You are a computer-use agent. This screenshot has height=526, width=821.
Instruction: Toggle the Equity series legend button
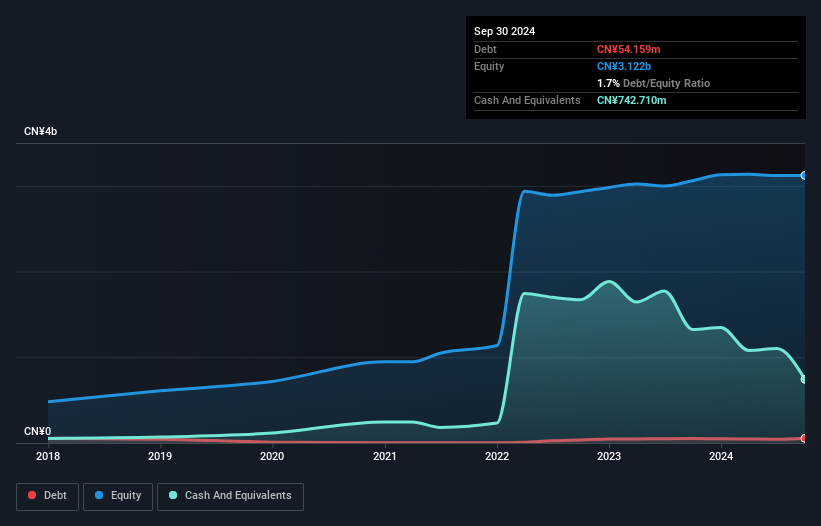[118, 496]
